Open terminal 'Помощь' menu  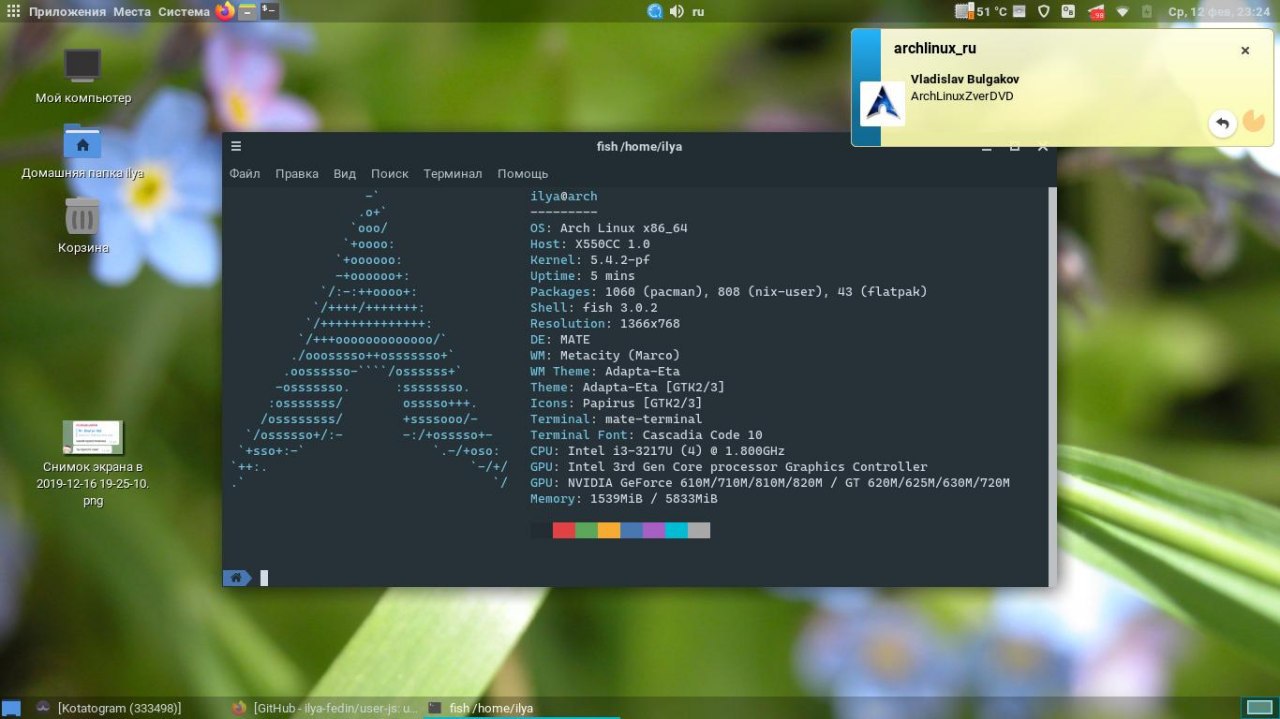pyautogui.click(x=523, y=173)
